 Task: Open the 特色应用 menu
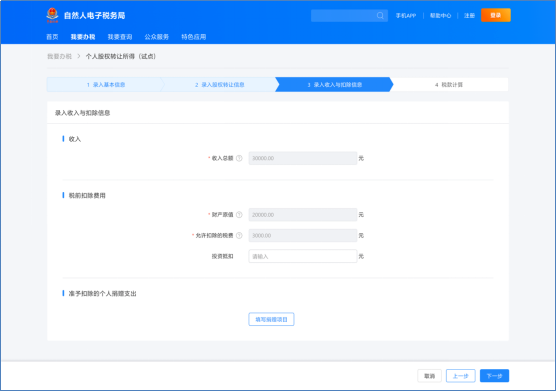pos(194,37)
